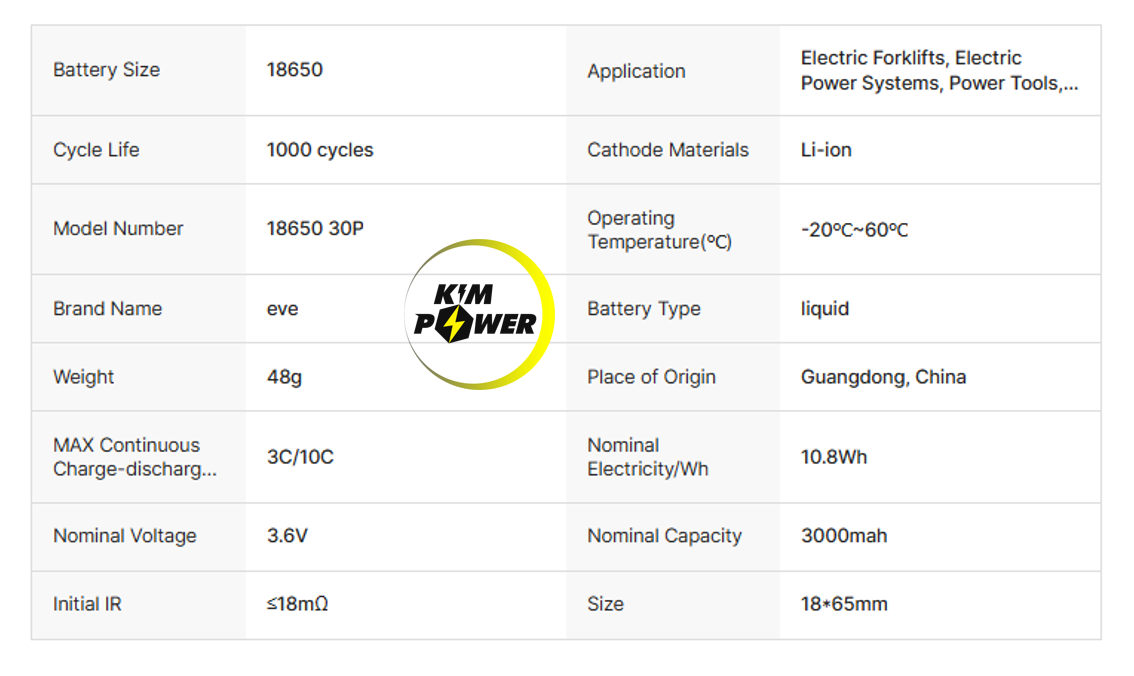The width and height of the screenshot is (1134, 676).
Task: Select the '-20℃~60℃' temperature value
Action: point(854,230)
